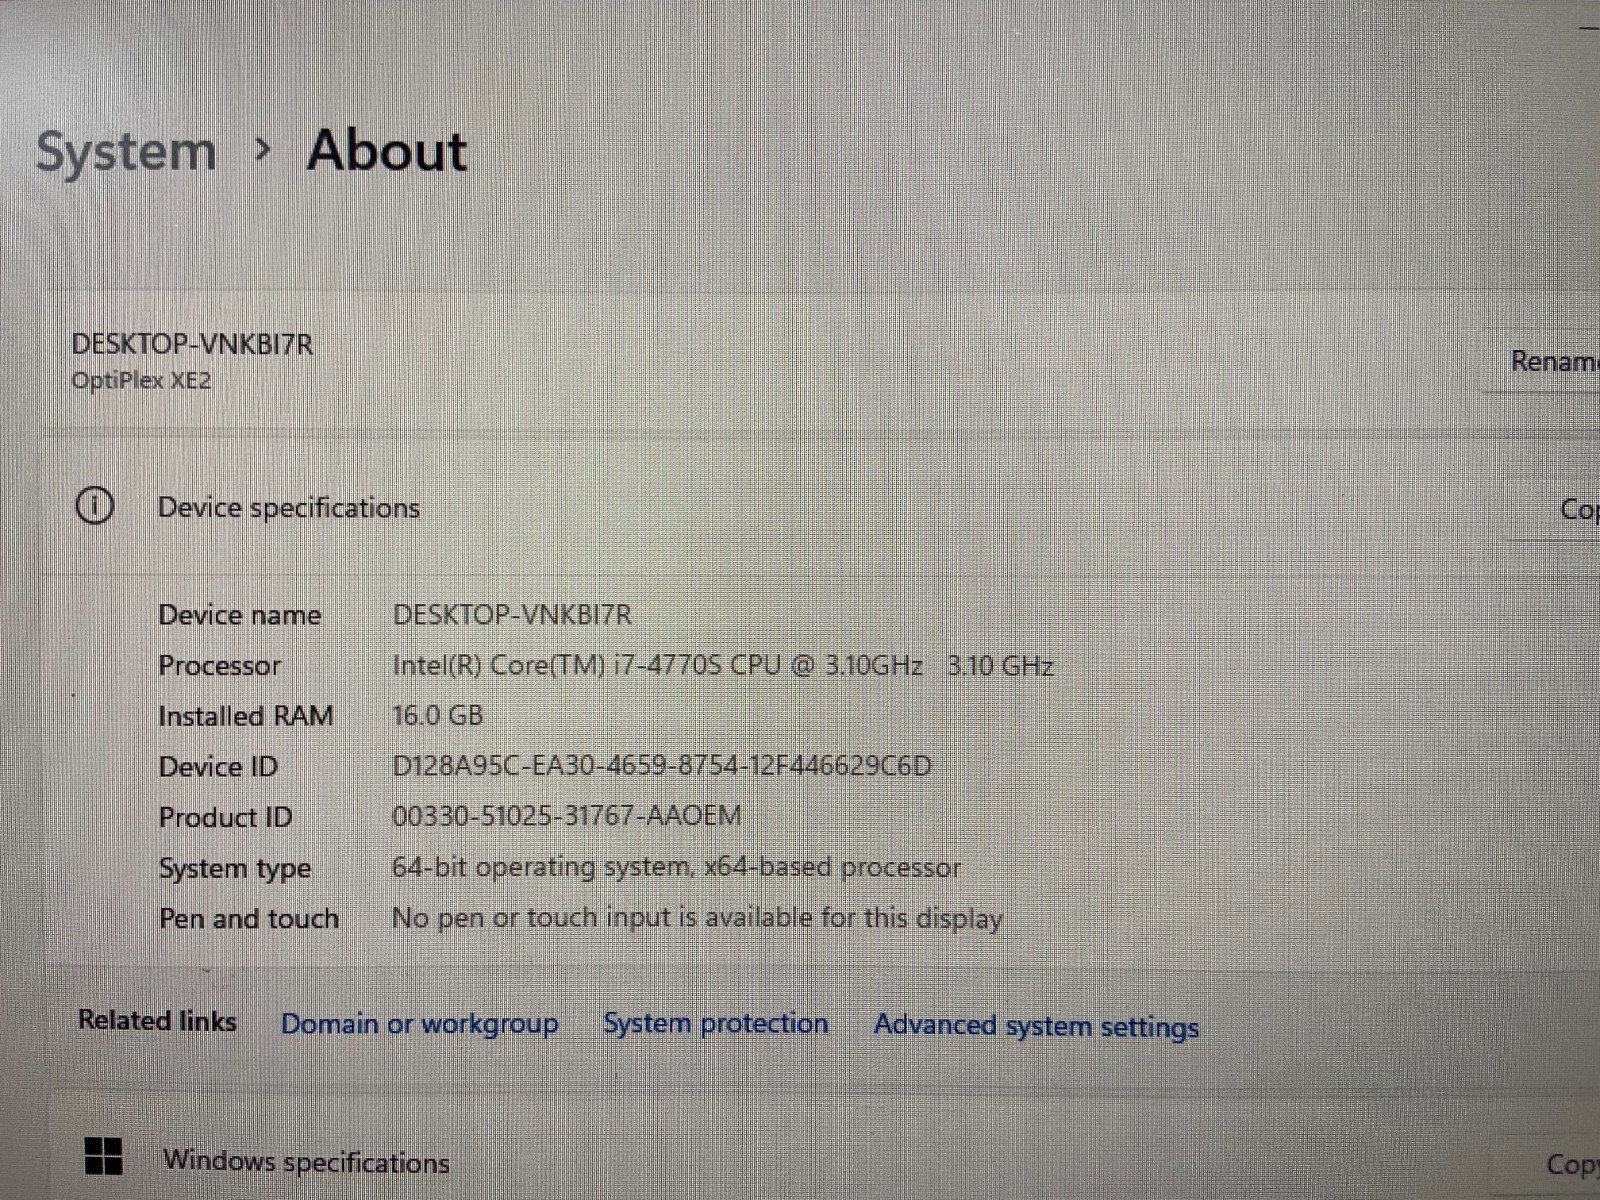This screenshot has width=1600, height=1200.
Task: Click the Product ID label
Action: coord(226,817)
